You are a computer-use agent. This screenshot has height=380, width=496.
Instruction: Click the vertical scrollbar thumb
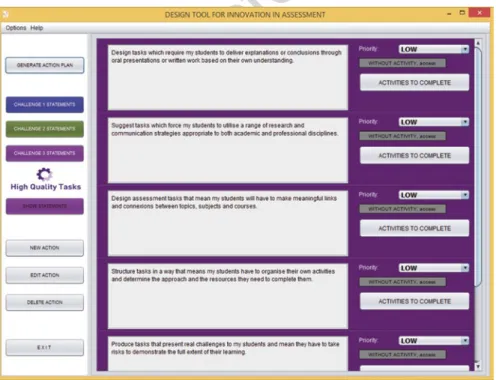[478, 167]
